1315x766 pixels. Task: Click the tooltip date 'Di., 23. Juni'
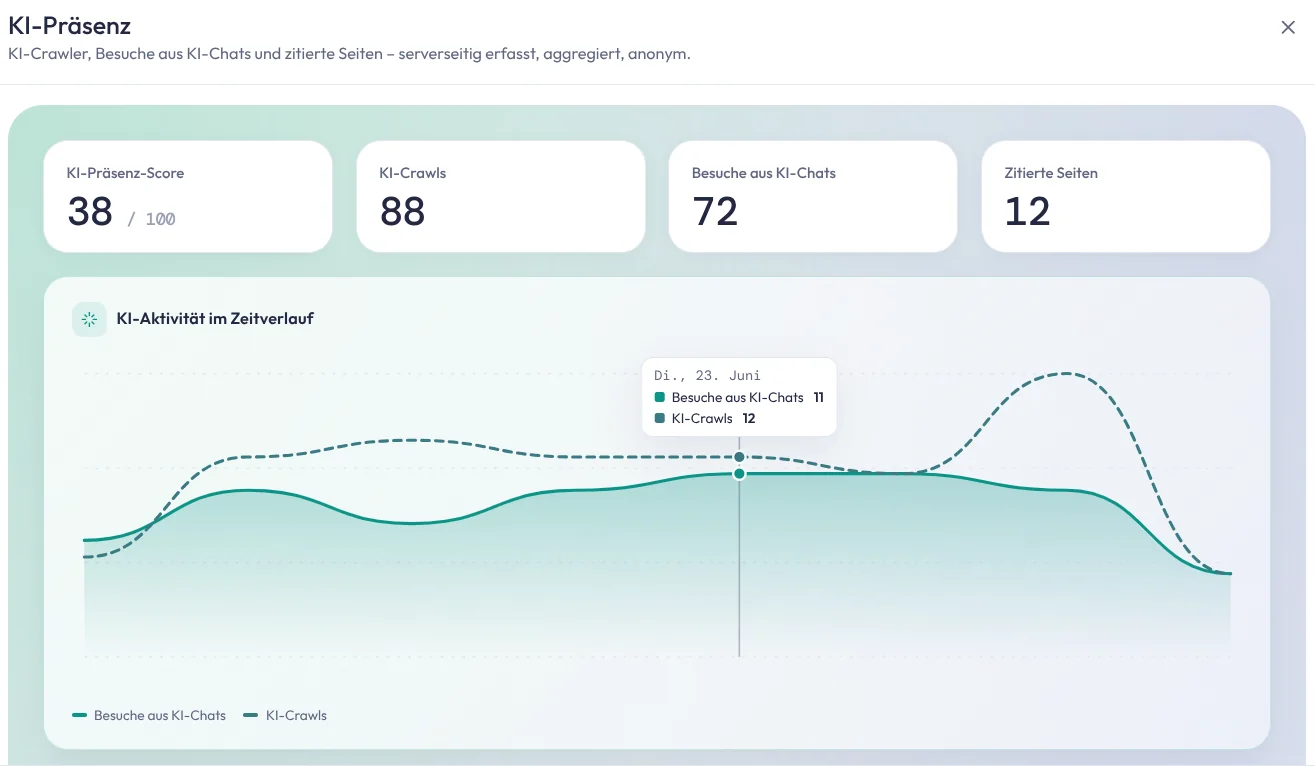707,375
